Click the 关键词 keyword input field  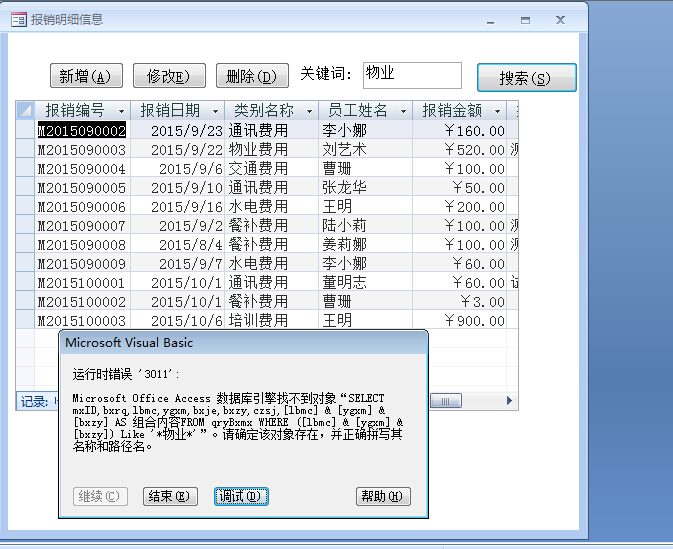click(411, 75)
